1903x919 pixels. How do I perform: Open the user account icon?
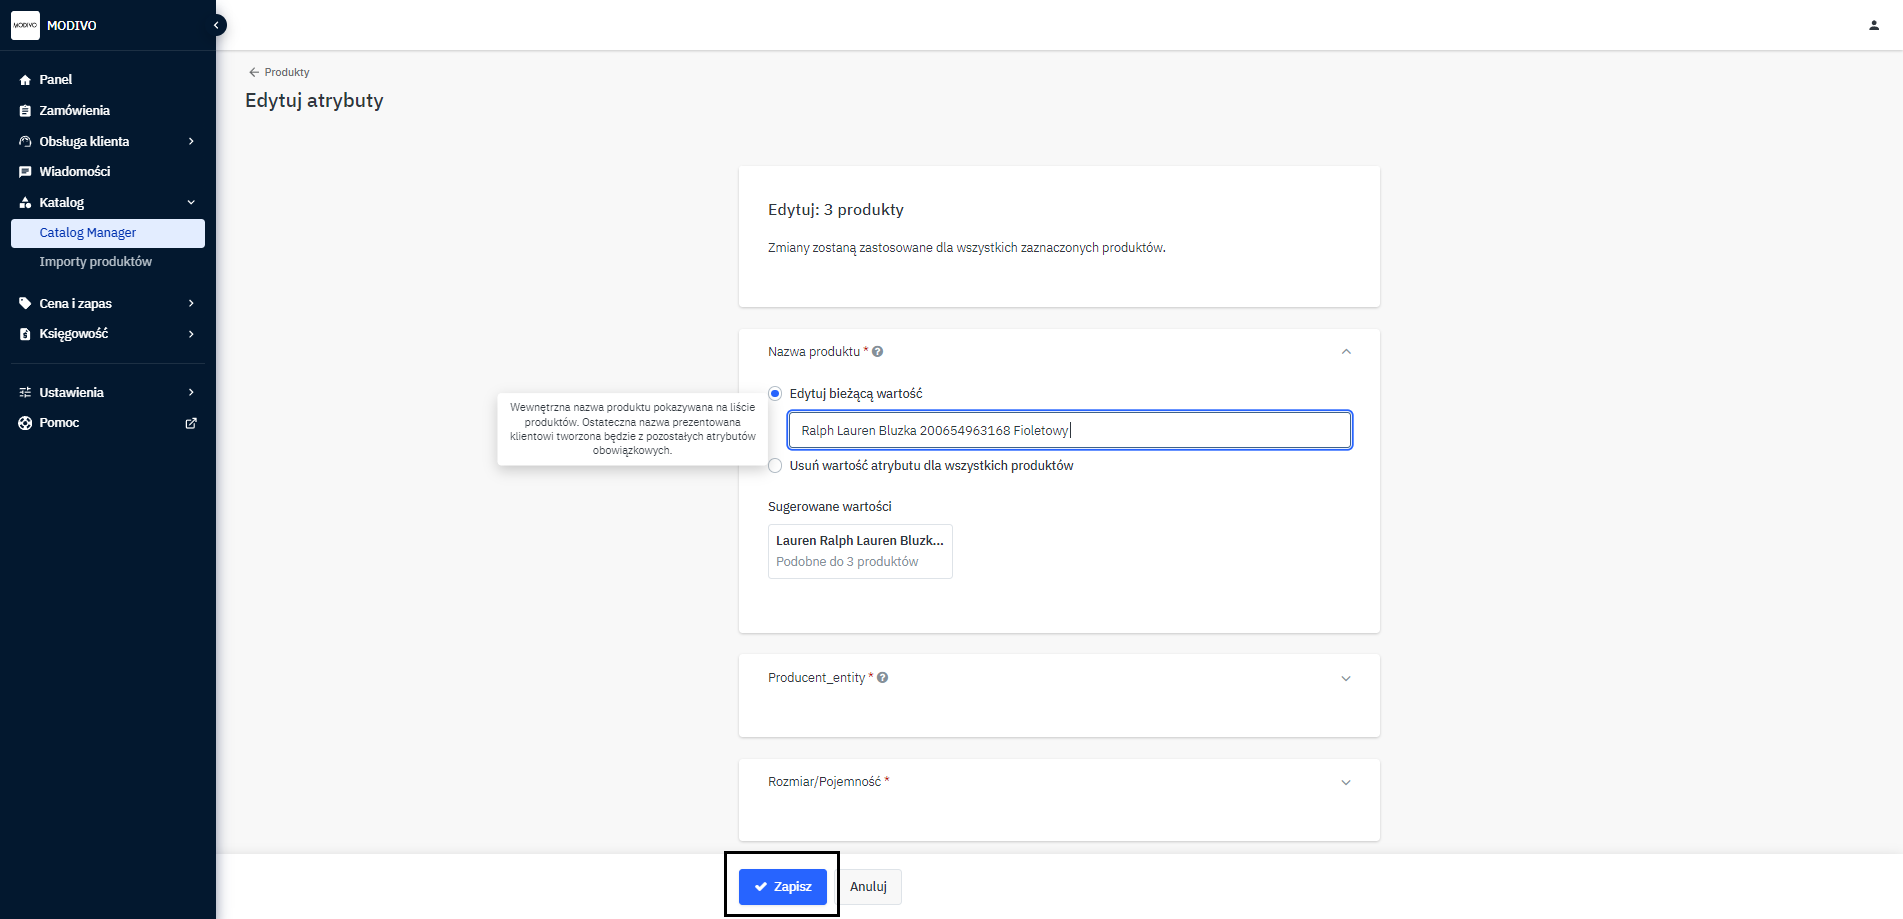coord(1873,25)
